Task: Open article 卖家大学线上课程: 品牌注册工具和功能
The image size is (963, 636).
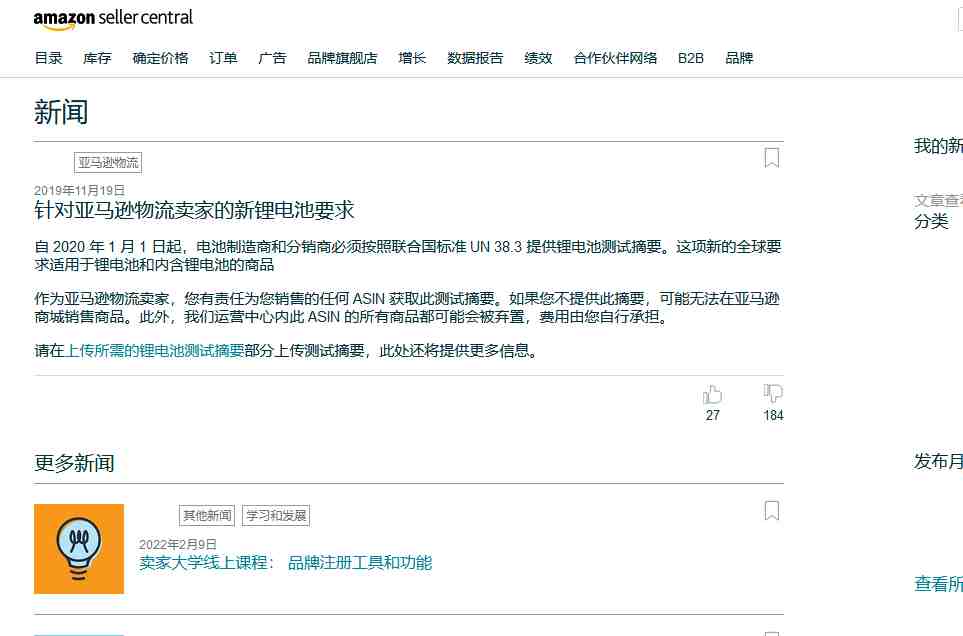Action: click(x=286, y=563)
